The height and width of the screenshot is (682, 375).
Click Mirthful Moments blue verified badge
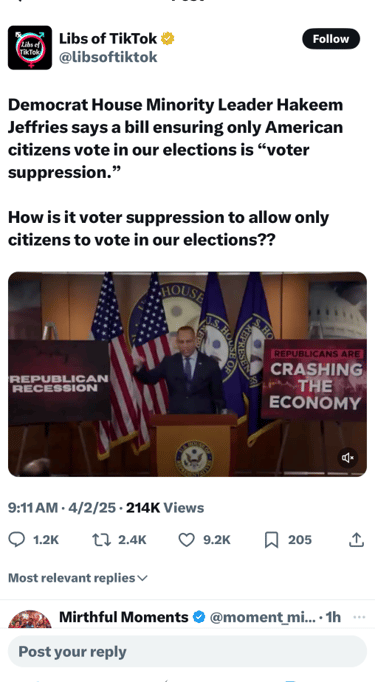198,617
